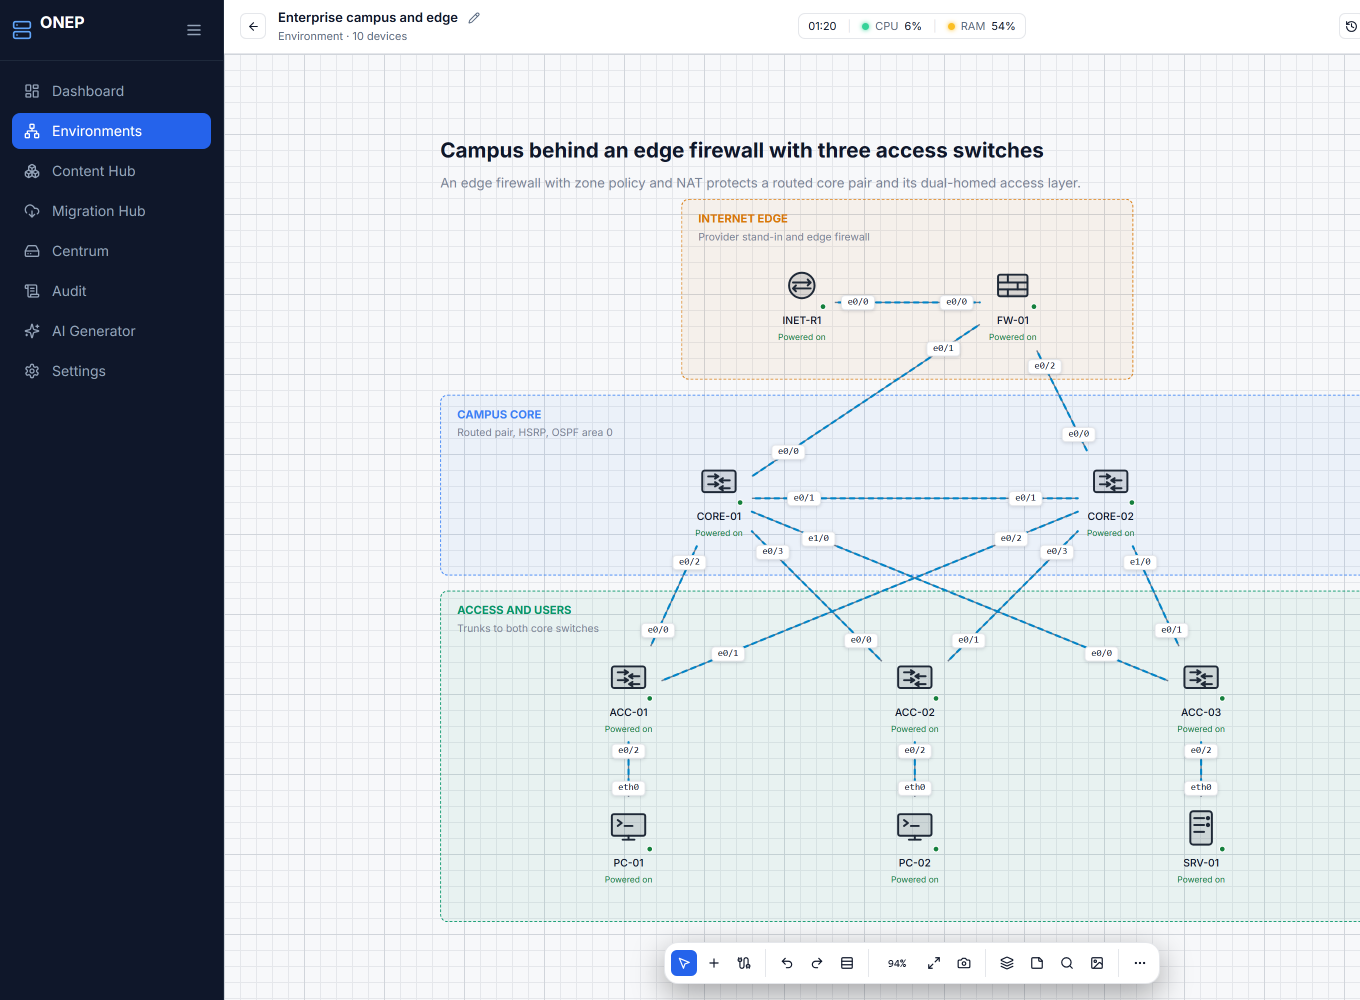1360x1000 pixels.
Task: Click the 94% zoom level
Action: [897, 964]
